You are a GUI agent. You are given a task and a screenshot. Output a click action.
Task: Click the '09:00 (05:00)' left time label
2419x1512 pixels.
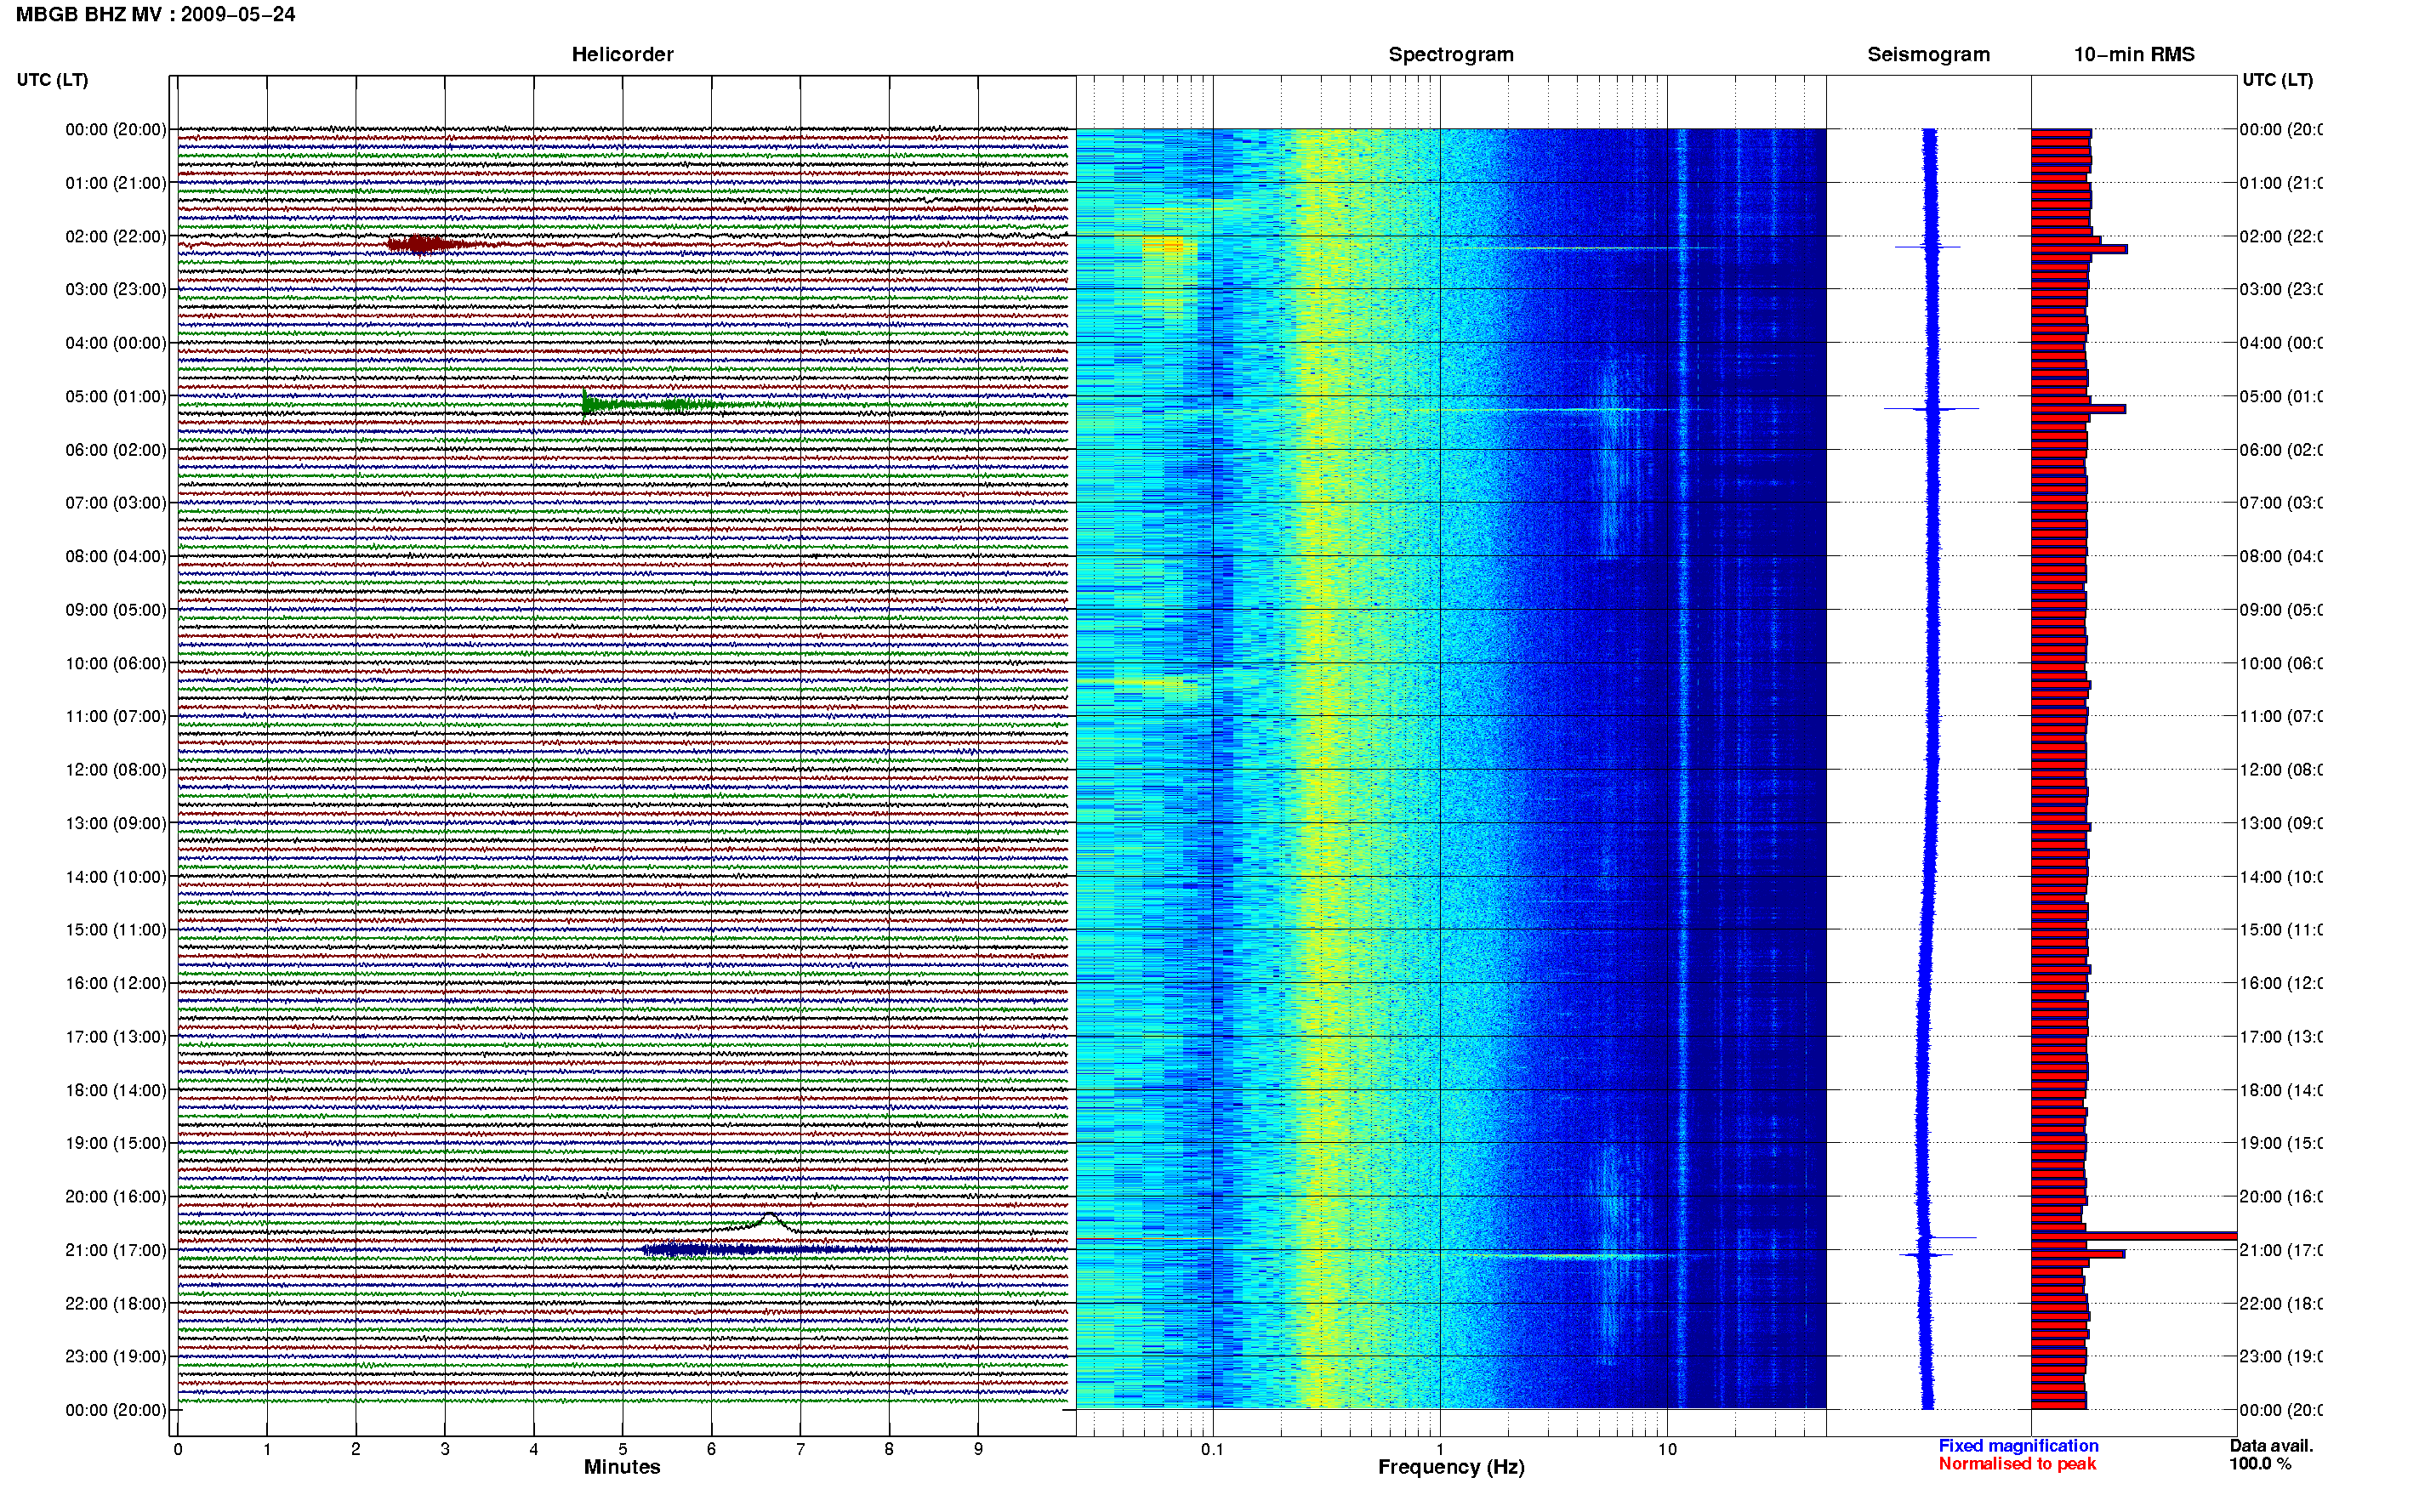coord(116,609)
